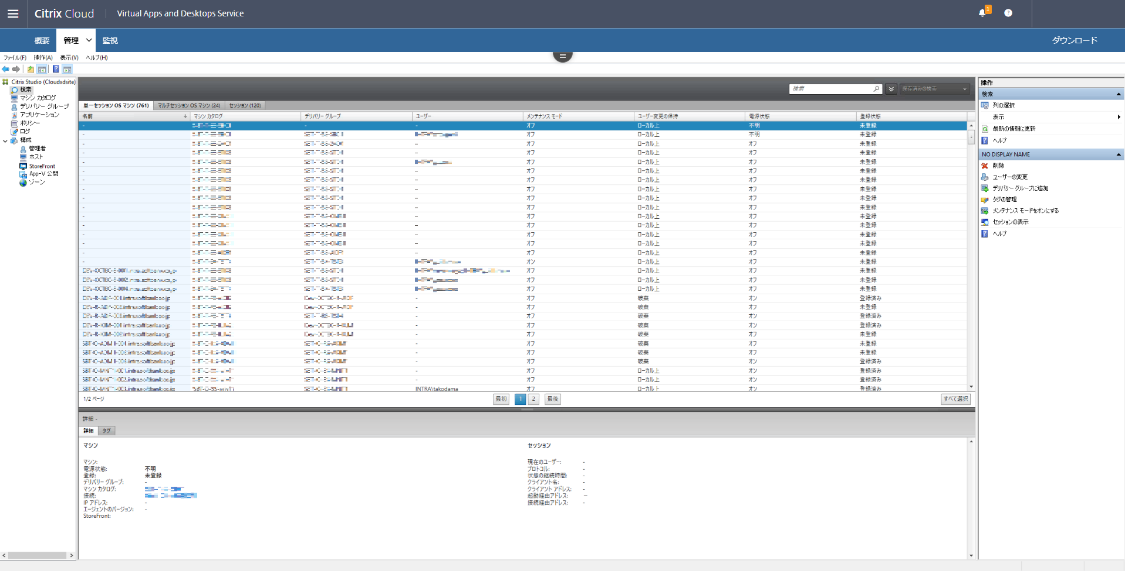This screenshot has width=1125, height=571.
Task: Open App-V 公開 in the tree
Action: point(43,174)
